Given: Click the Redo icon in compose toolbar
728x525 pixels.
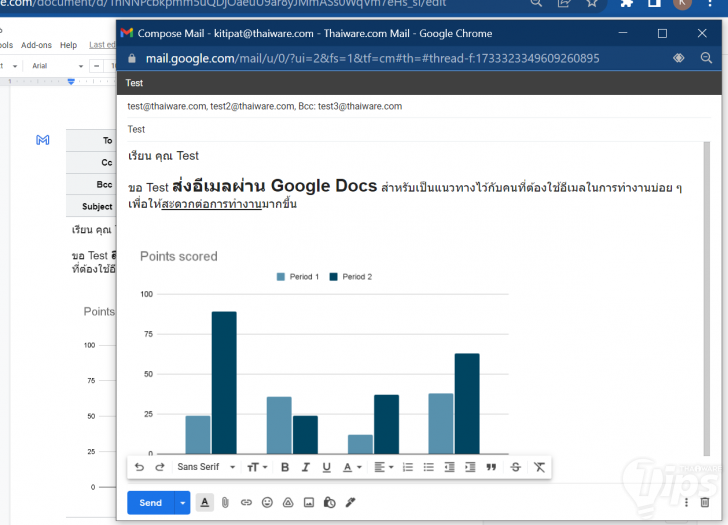Looking at the screenshot, I should tap(160, 467).
